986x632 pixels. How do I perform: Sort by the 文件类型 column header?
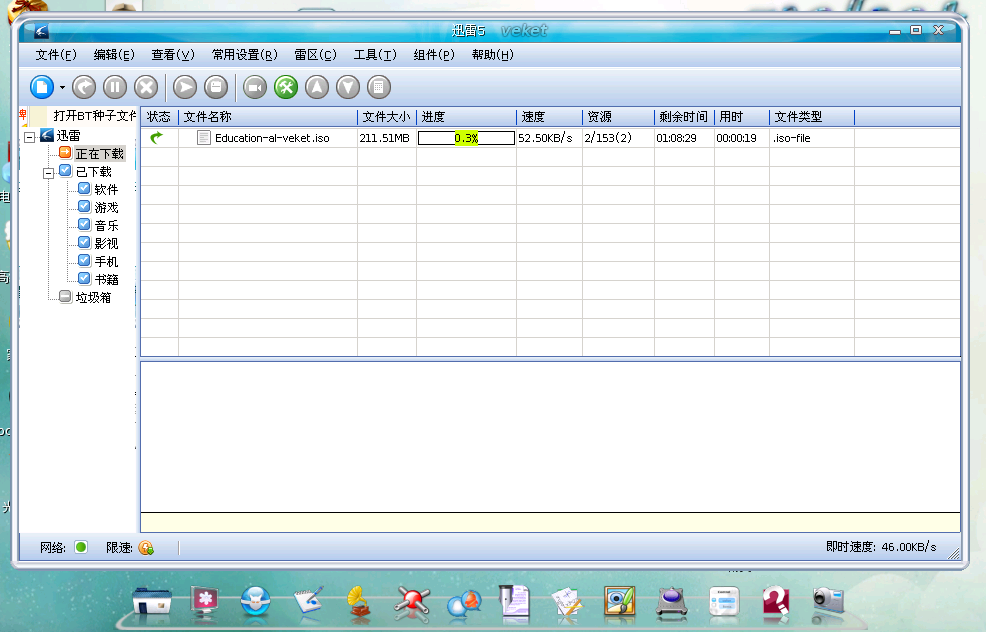812,116
